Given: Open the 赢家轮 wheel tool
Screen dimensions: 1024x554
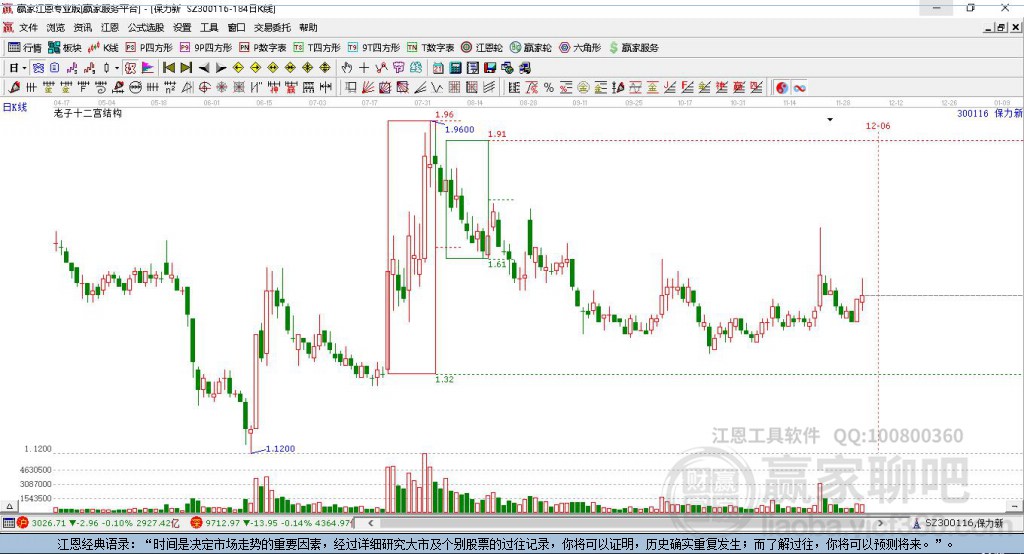Looking at the screenshot, I should (x=531, y=48).
